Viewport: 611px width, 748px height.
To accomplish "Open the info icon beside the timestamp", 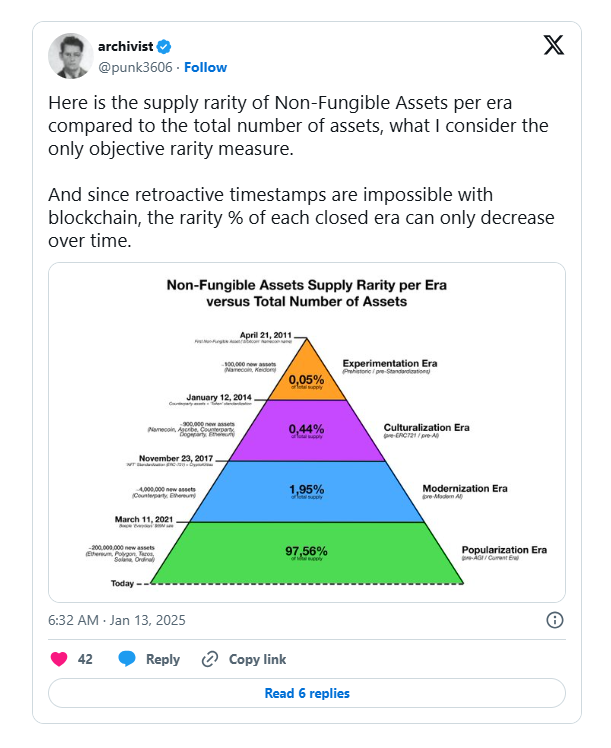I will click(x=555, y=620).
